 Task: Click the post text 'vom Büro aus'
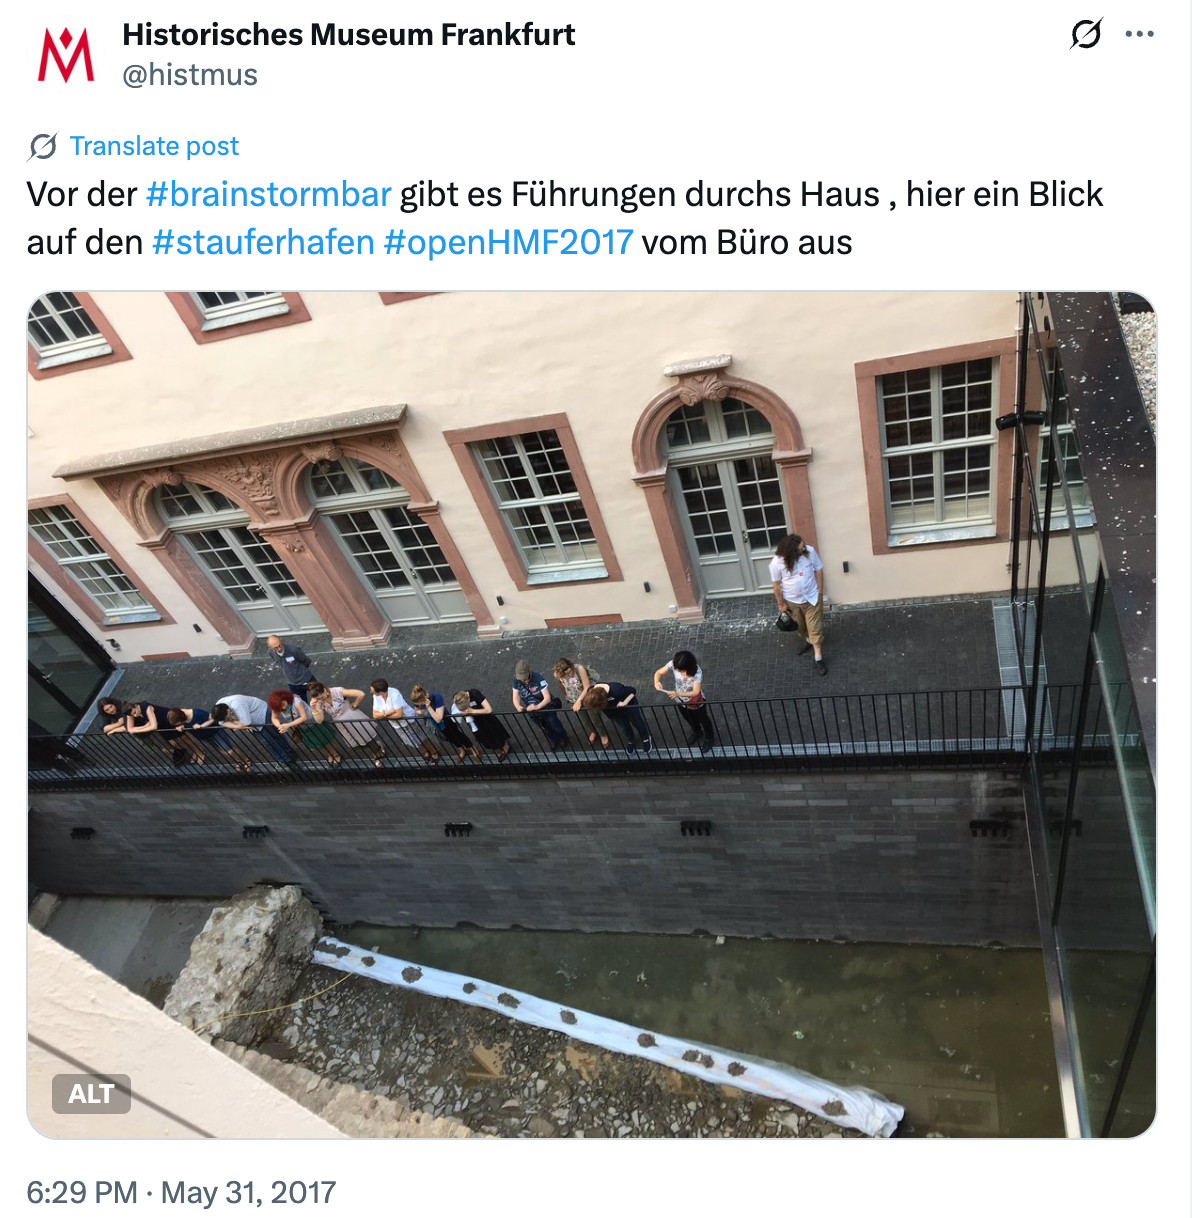(x=747, y=242)
